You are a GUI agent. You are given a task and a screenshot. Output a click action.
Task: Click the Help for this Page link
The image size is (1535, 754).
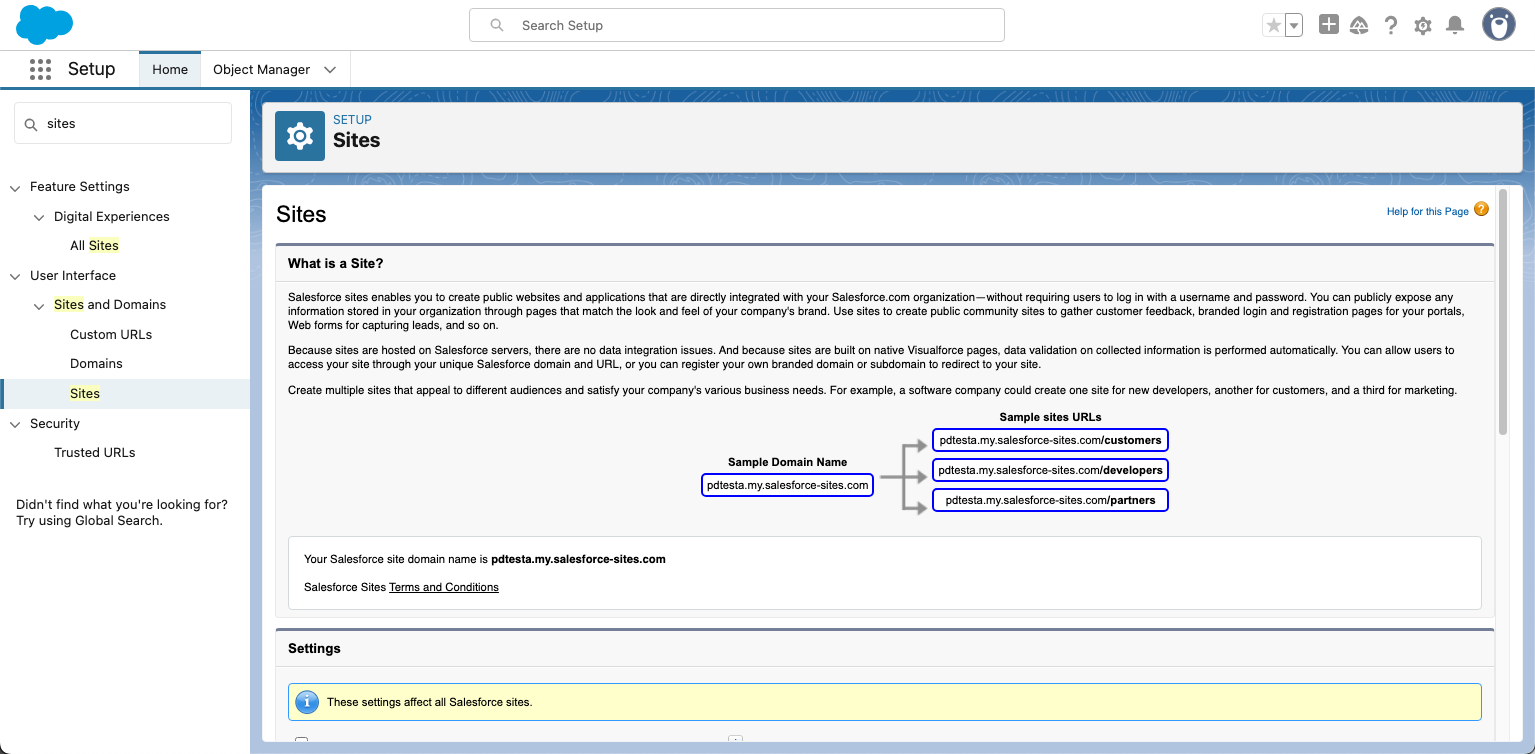click(x=1427, y=211)
